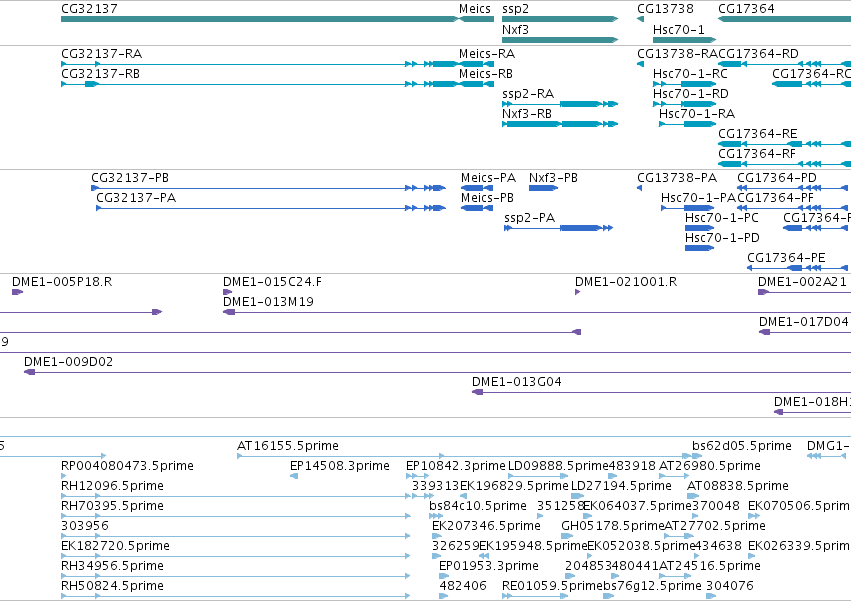The height and width of the screenshot is (601, 851).
Task: Select transcript Hsc70-1-RA
Action: 687,124
